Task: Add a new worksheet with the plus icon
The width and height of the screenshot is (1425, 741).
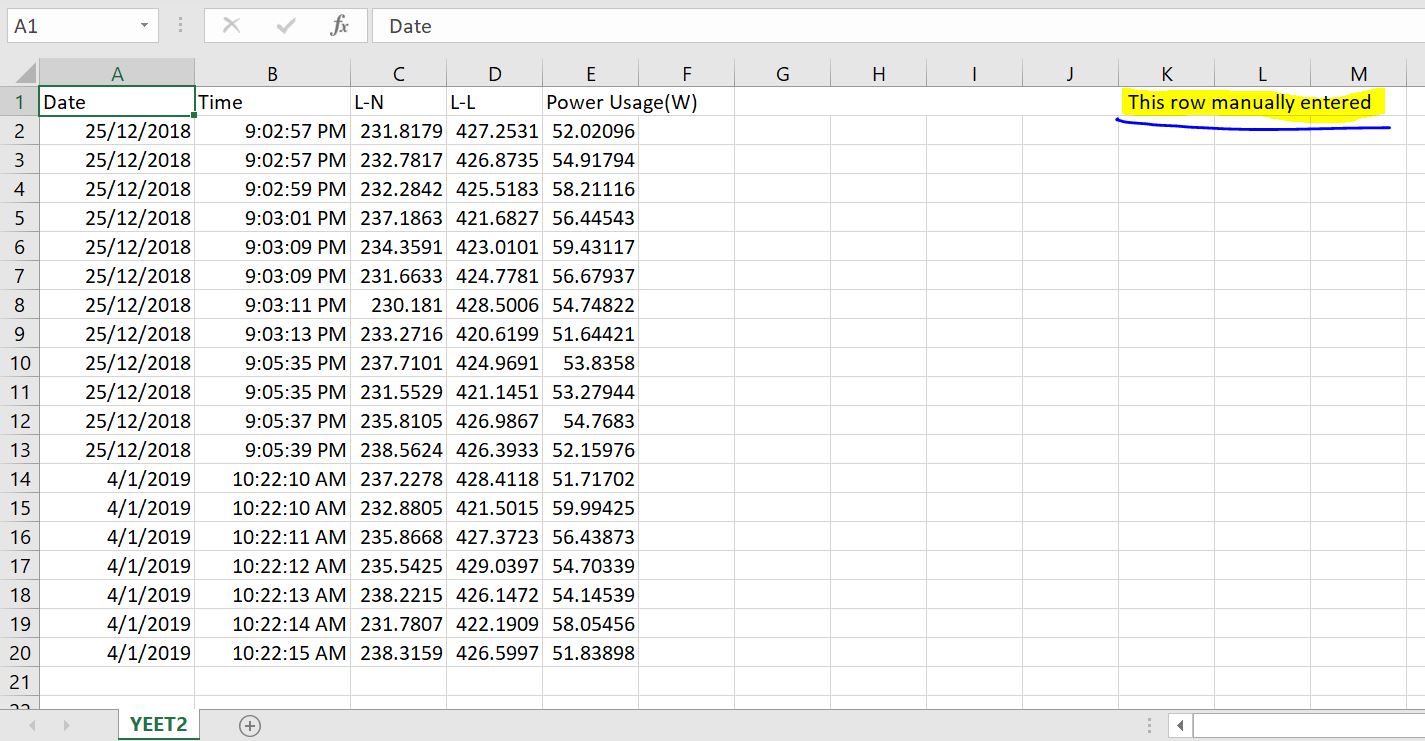Action: click(249, 724)
